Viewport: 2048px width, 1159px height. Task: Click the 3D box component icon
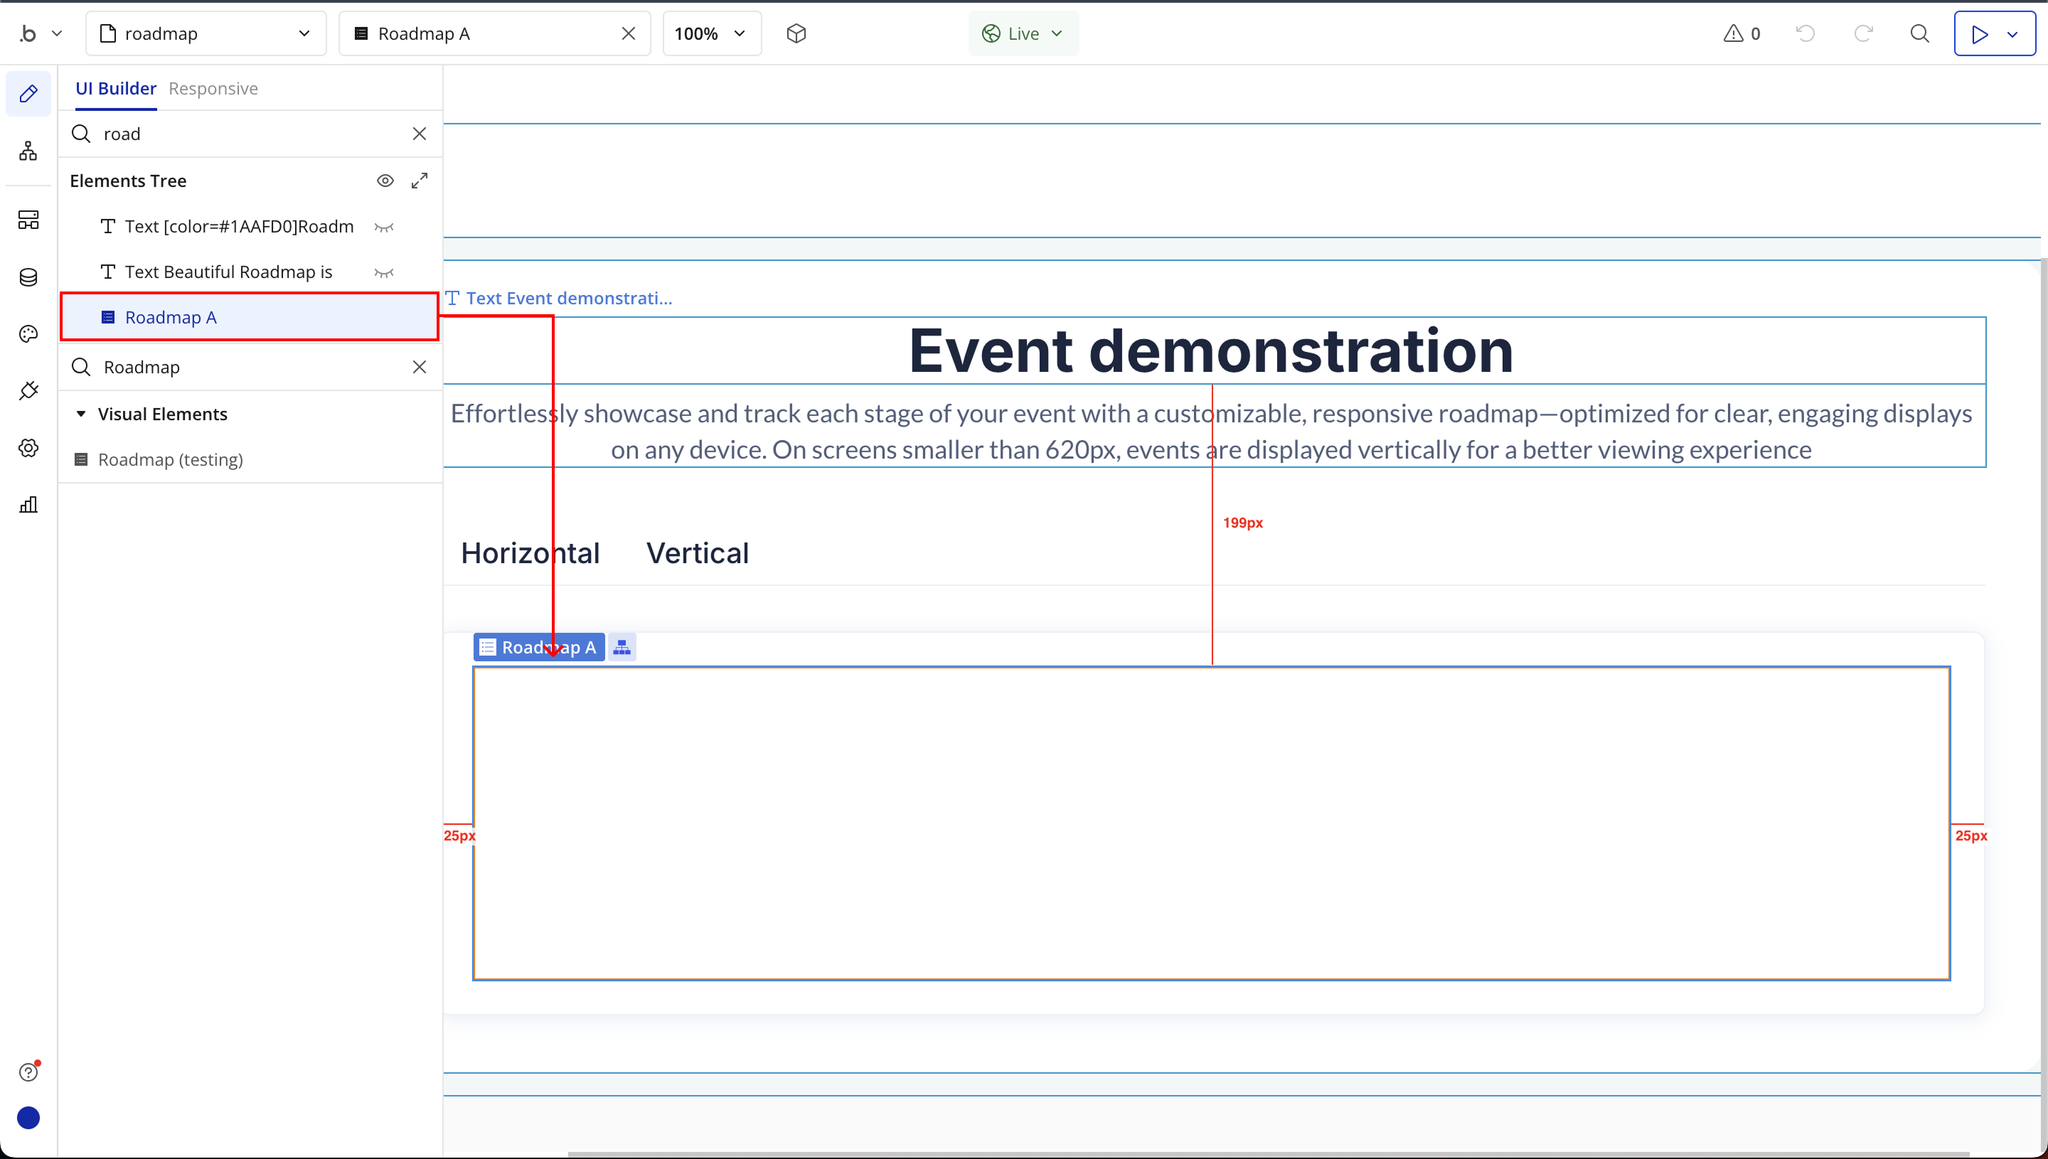pos(796,34)
